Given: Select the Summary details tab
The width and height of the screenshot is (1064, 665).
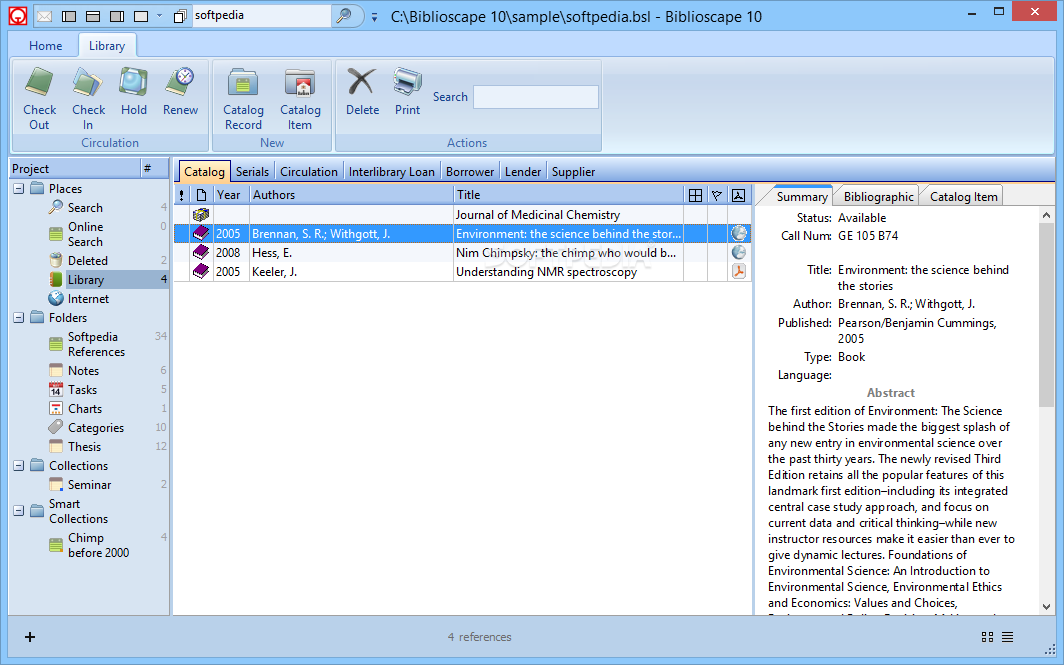Looking at the screenshot, I should [x=801, y=197].
